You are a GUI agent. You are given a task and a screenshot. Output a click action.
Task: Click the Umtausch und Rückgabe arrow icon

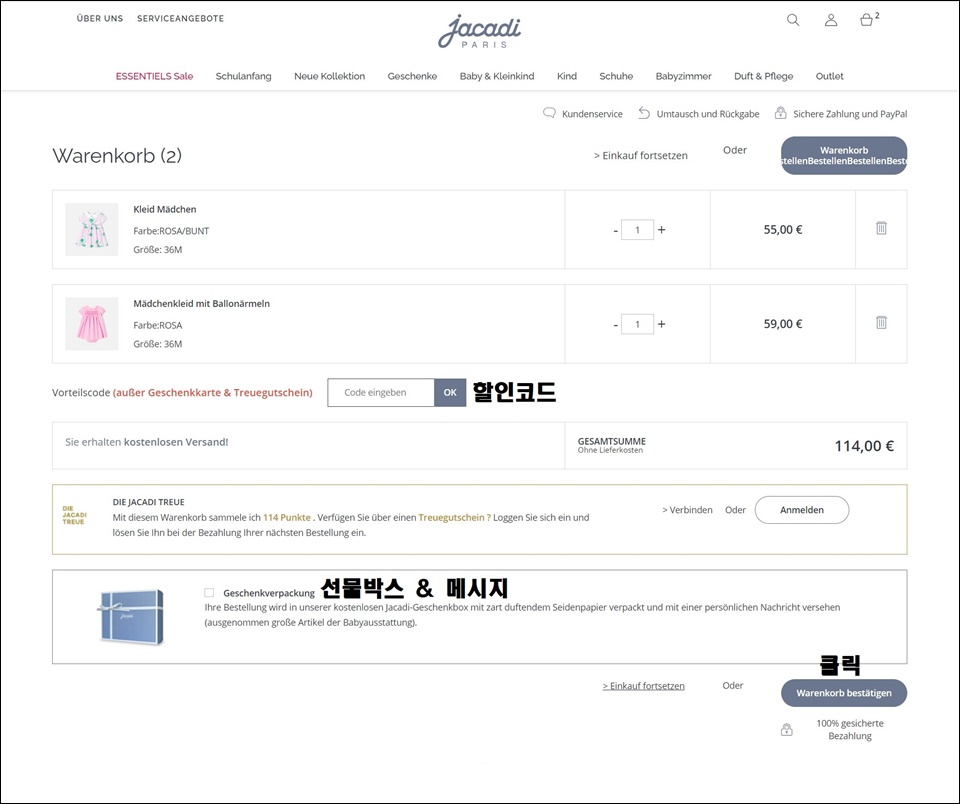644,113
